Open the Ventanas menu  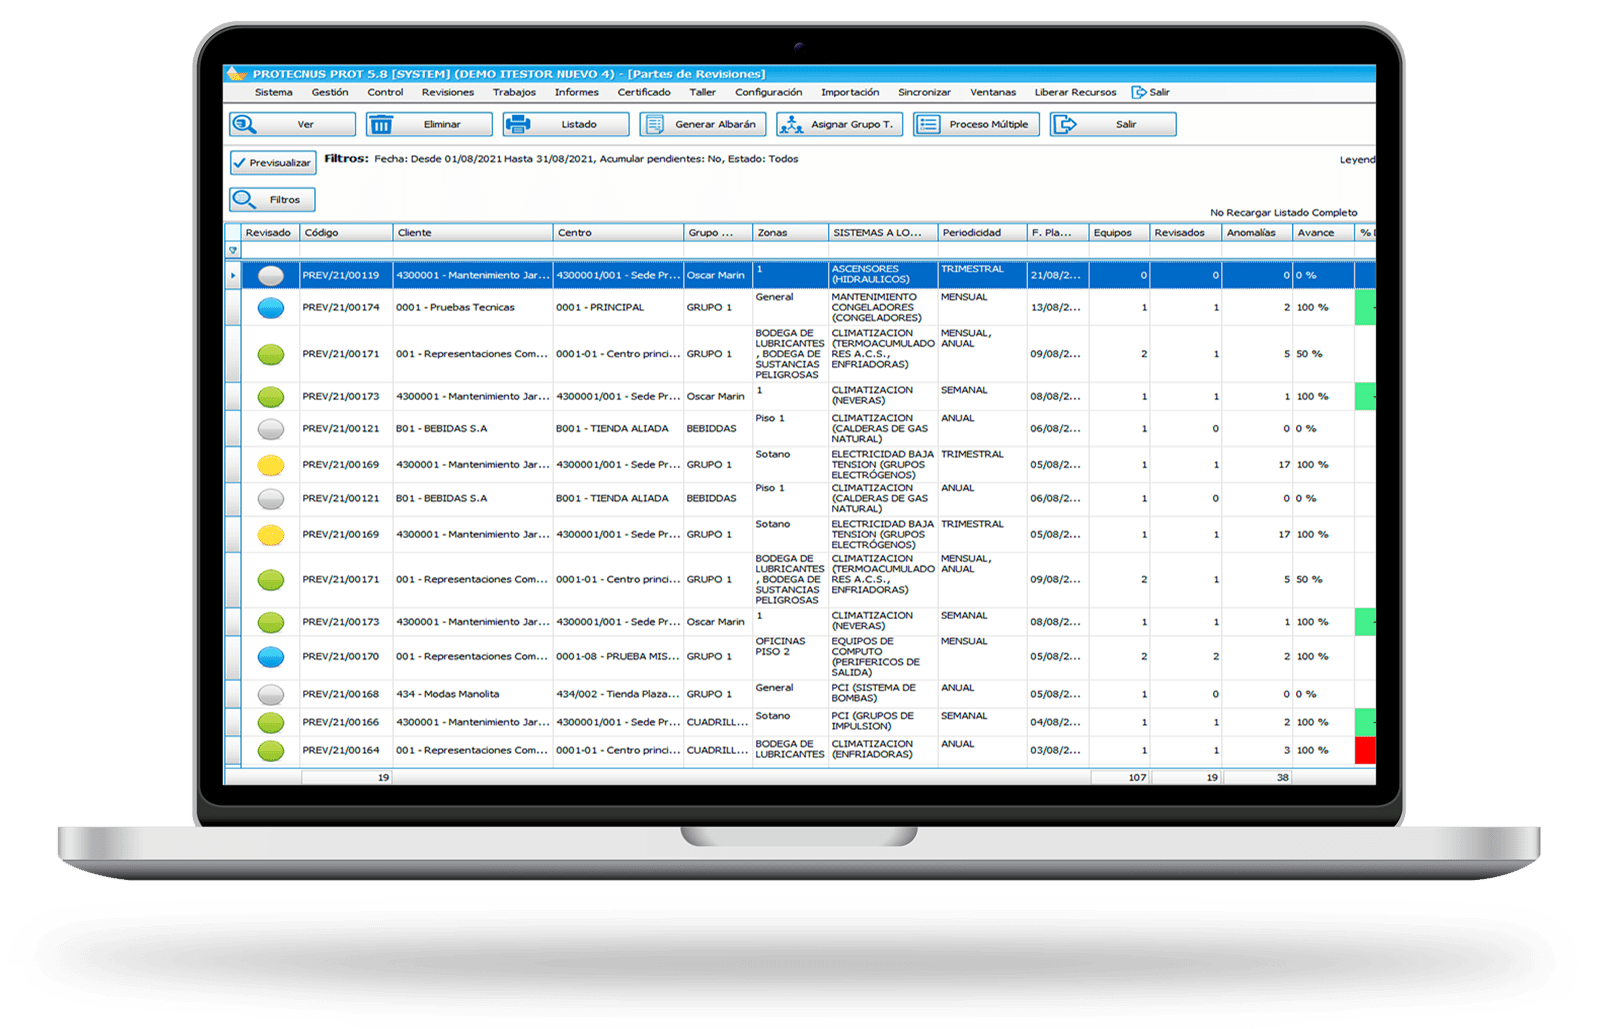[993, 92]
